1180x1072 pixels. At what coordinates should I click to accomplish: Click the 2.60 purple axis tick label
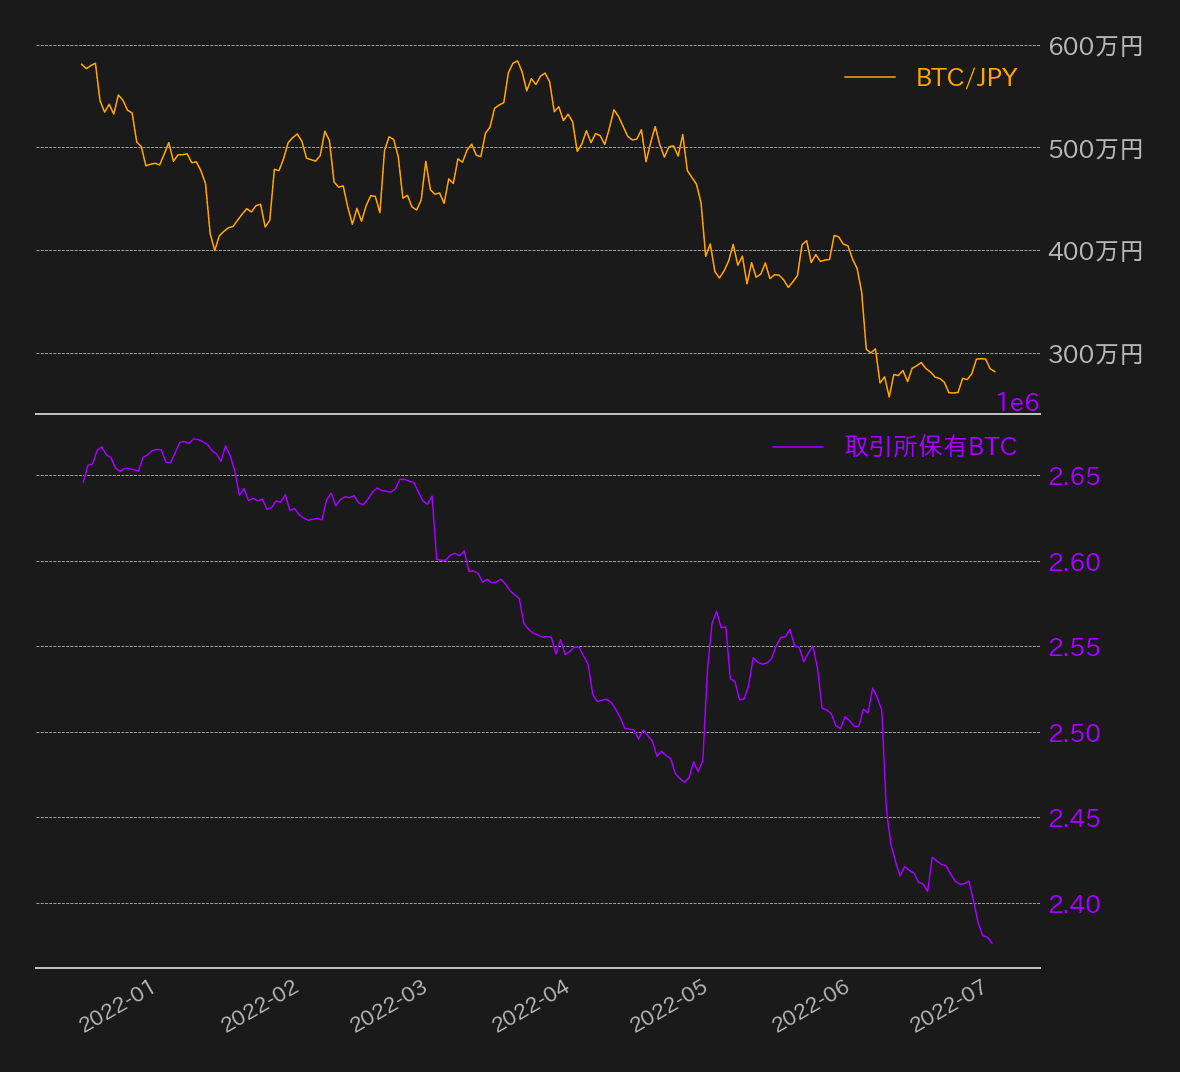click(x=1074, y=562)
